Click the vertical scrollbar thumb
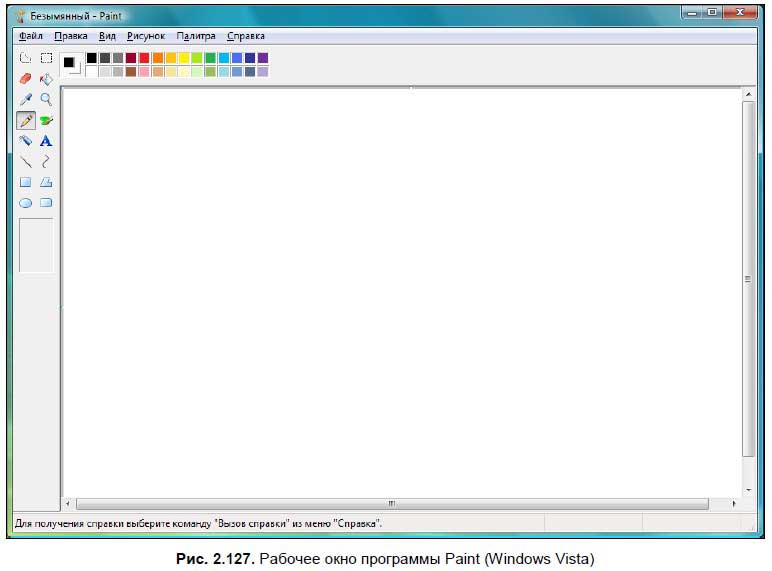 coord(748,279)
